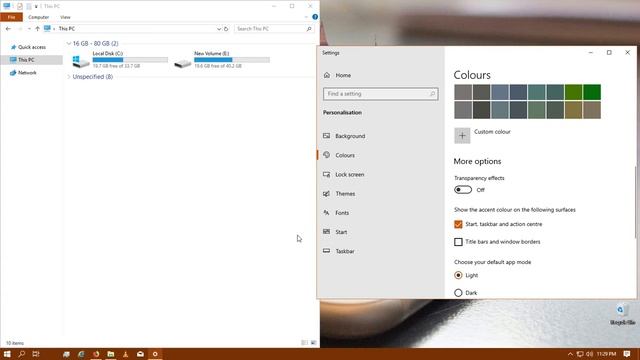Viewport: 640px width, 360px height.
Task: Refresh the This PC address bar
Action: point(226,29)
